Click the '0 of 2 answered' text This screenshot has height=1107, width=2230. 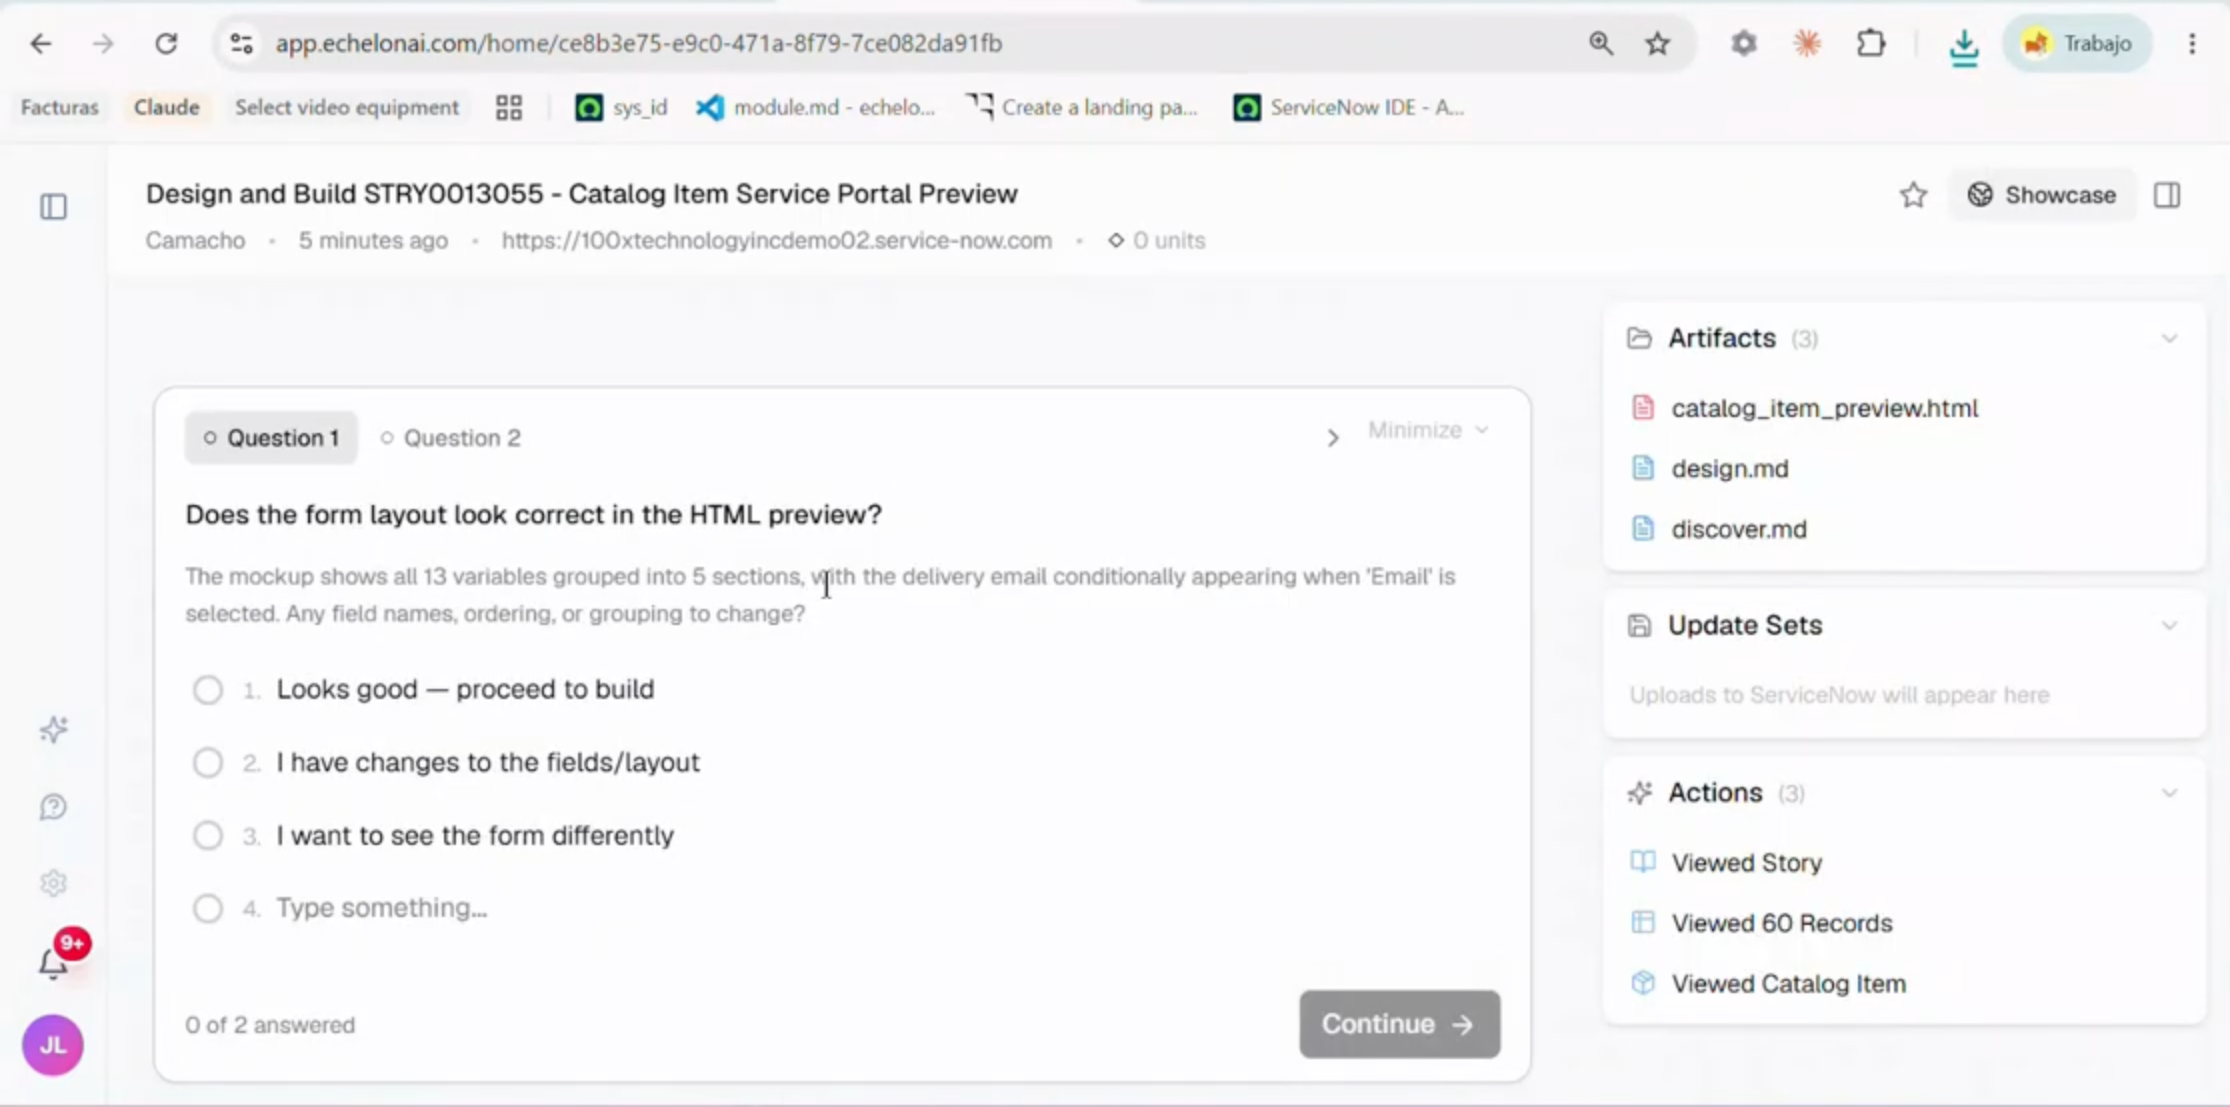click(270, 1025)
